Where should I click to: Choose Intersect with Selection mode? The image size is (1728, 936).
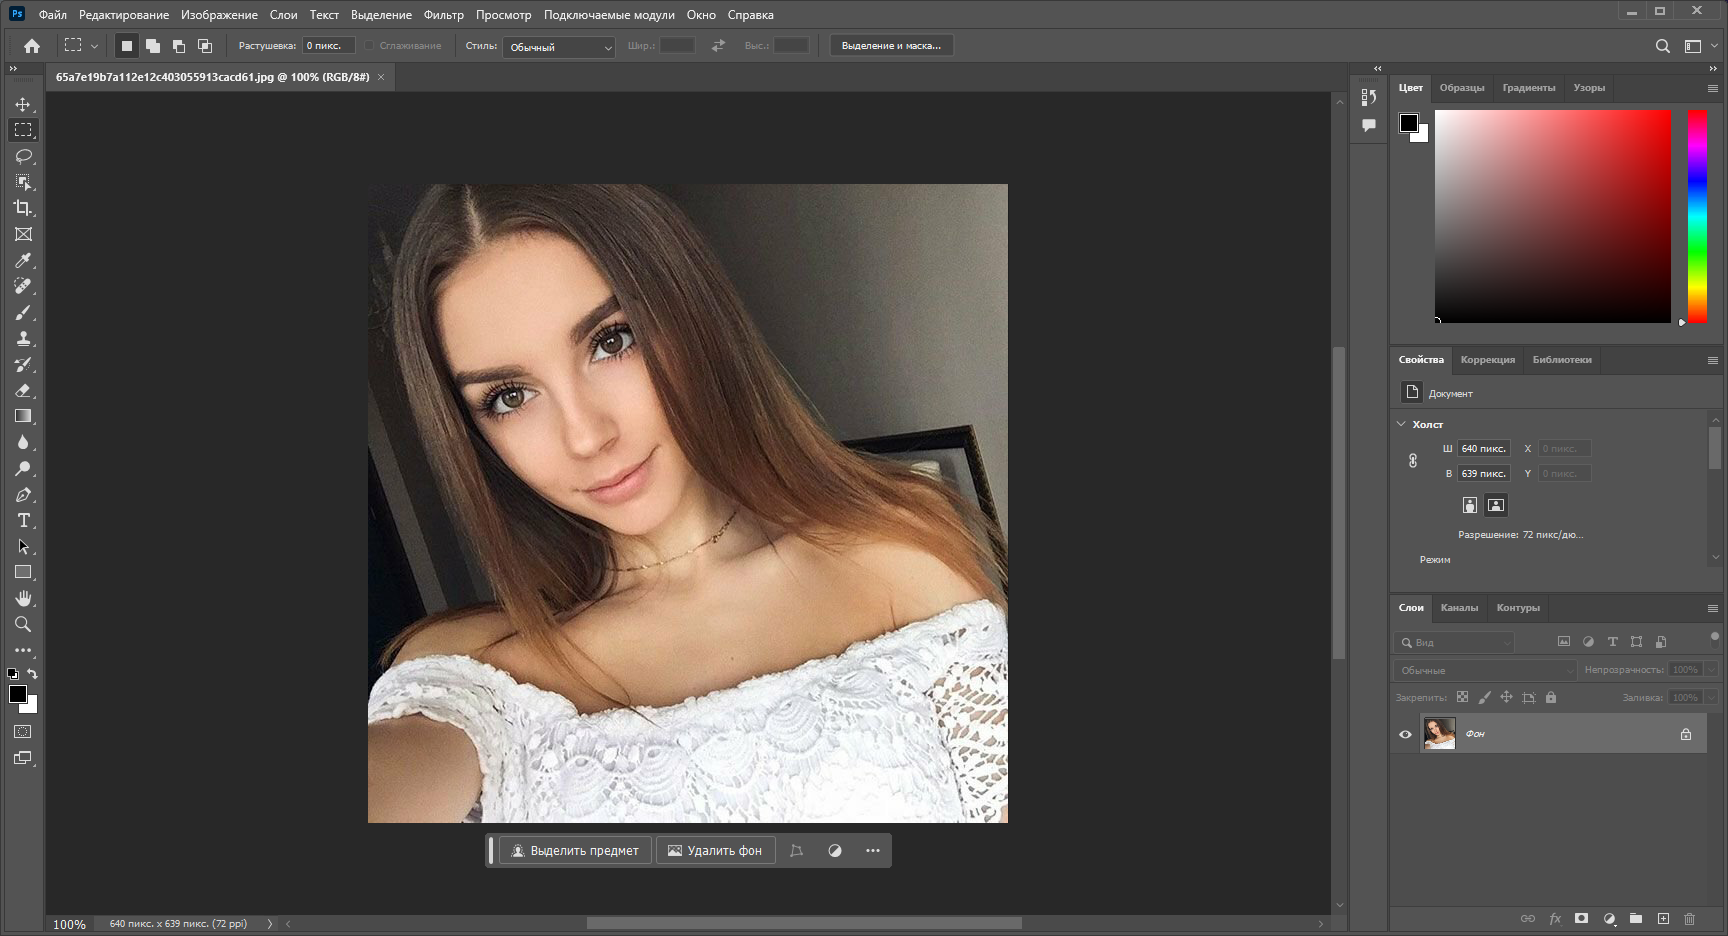click(x=204, y=46)
